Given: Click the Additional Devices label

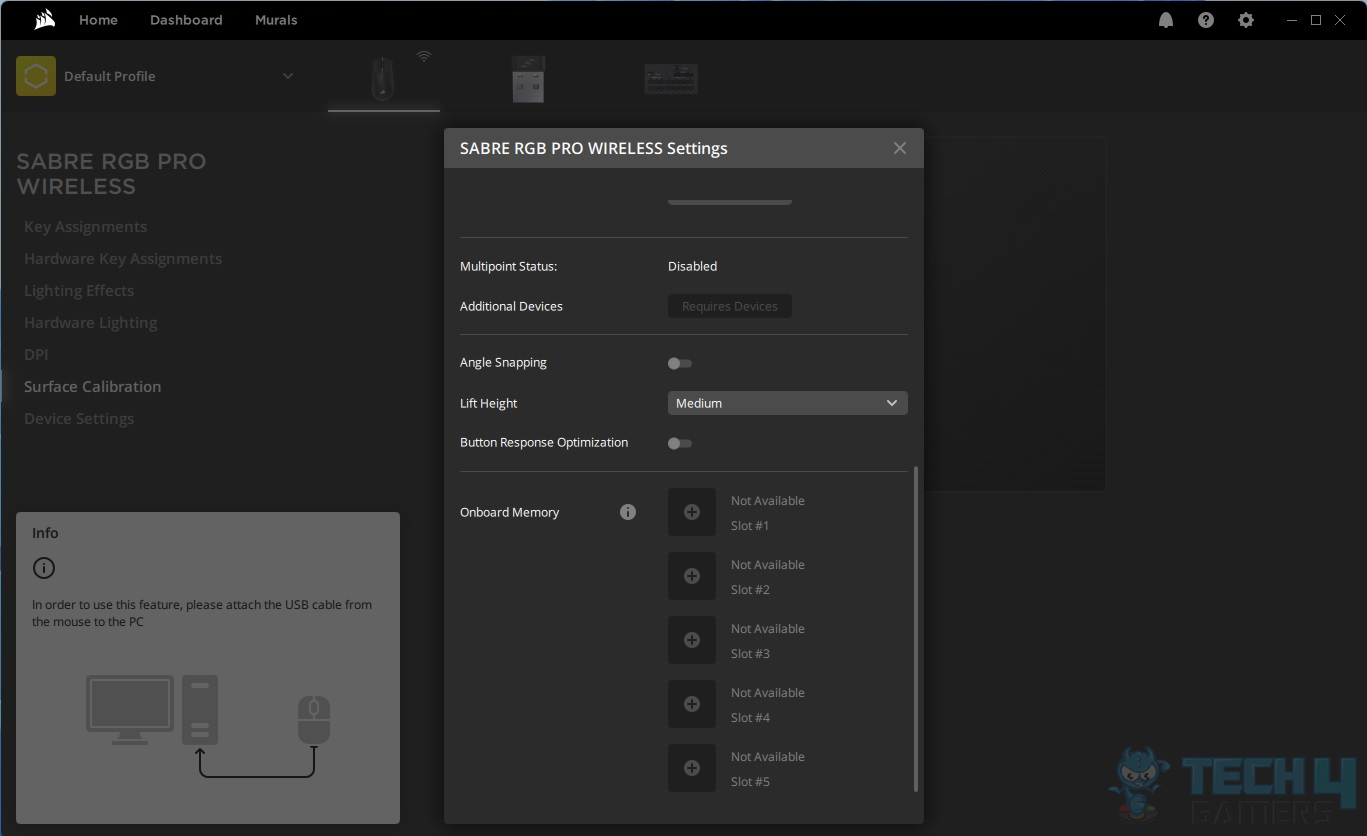Looking at the screenshot, I should pos(511,306).
